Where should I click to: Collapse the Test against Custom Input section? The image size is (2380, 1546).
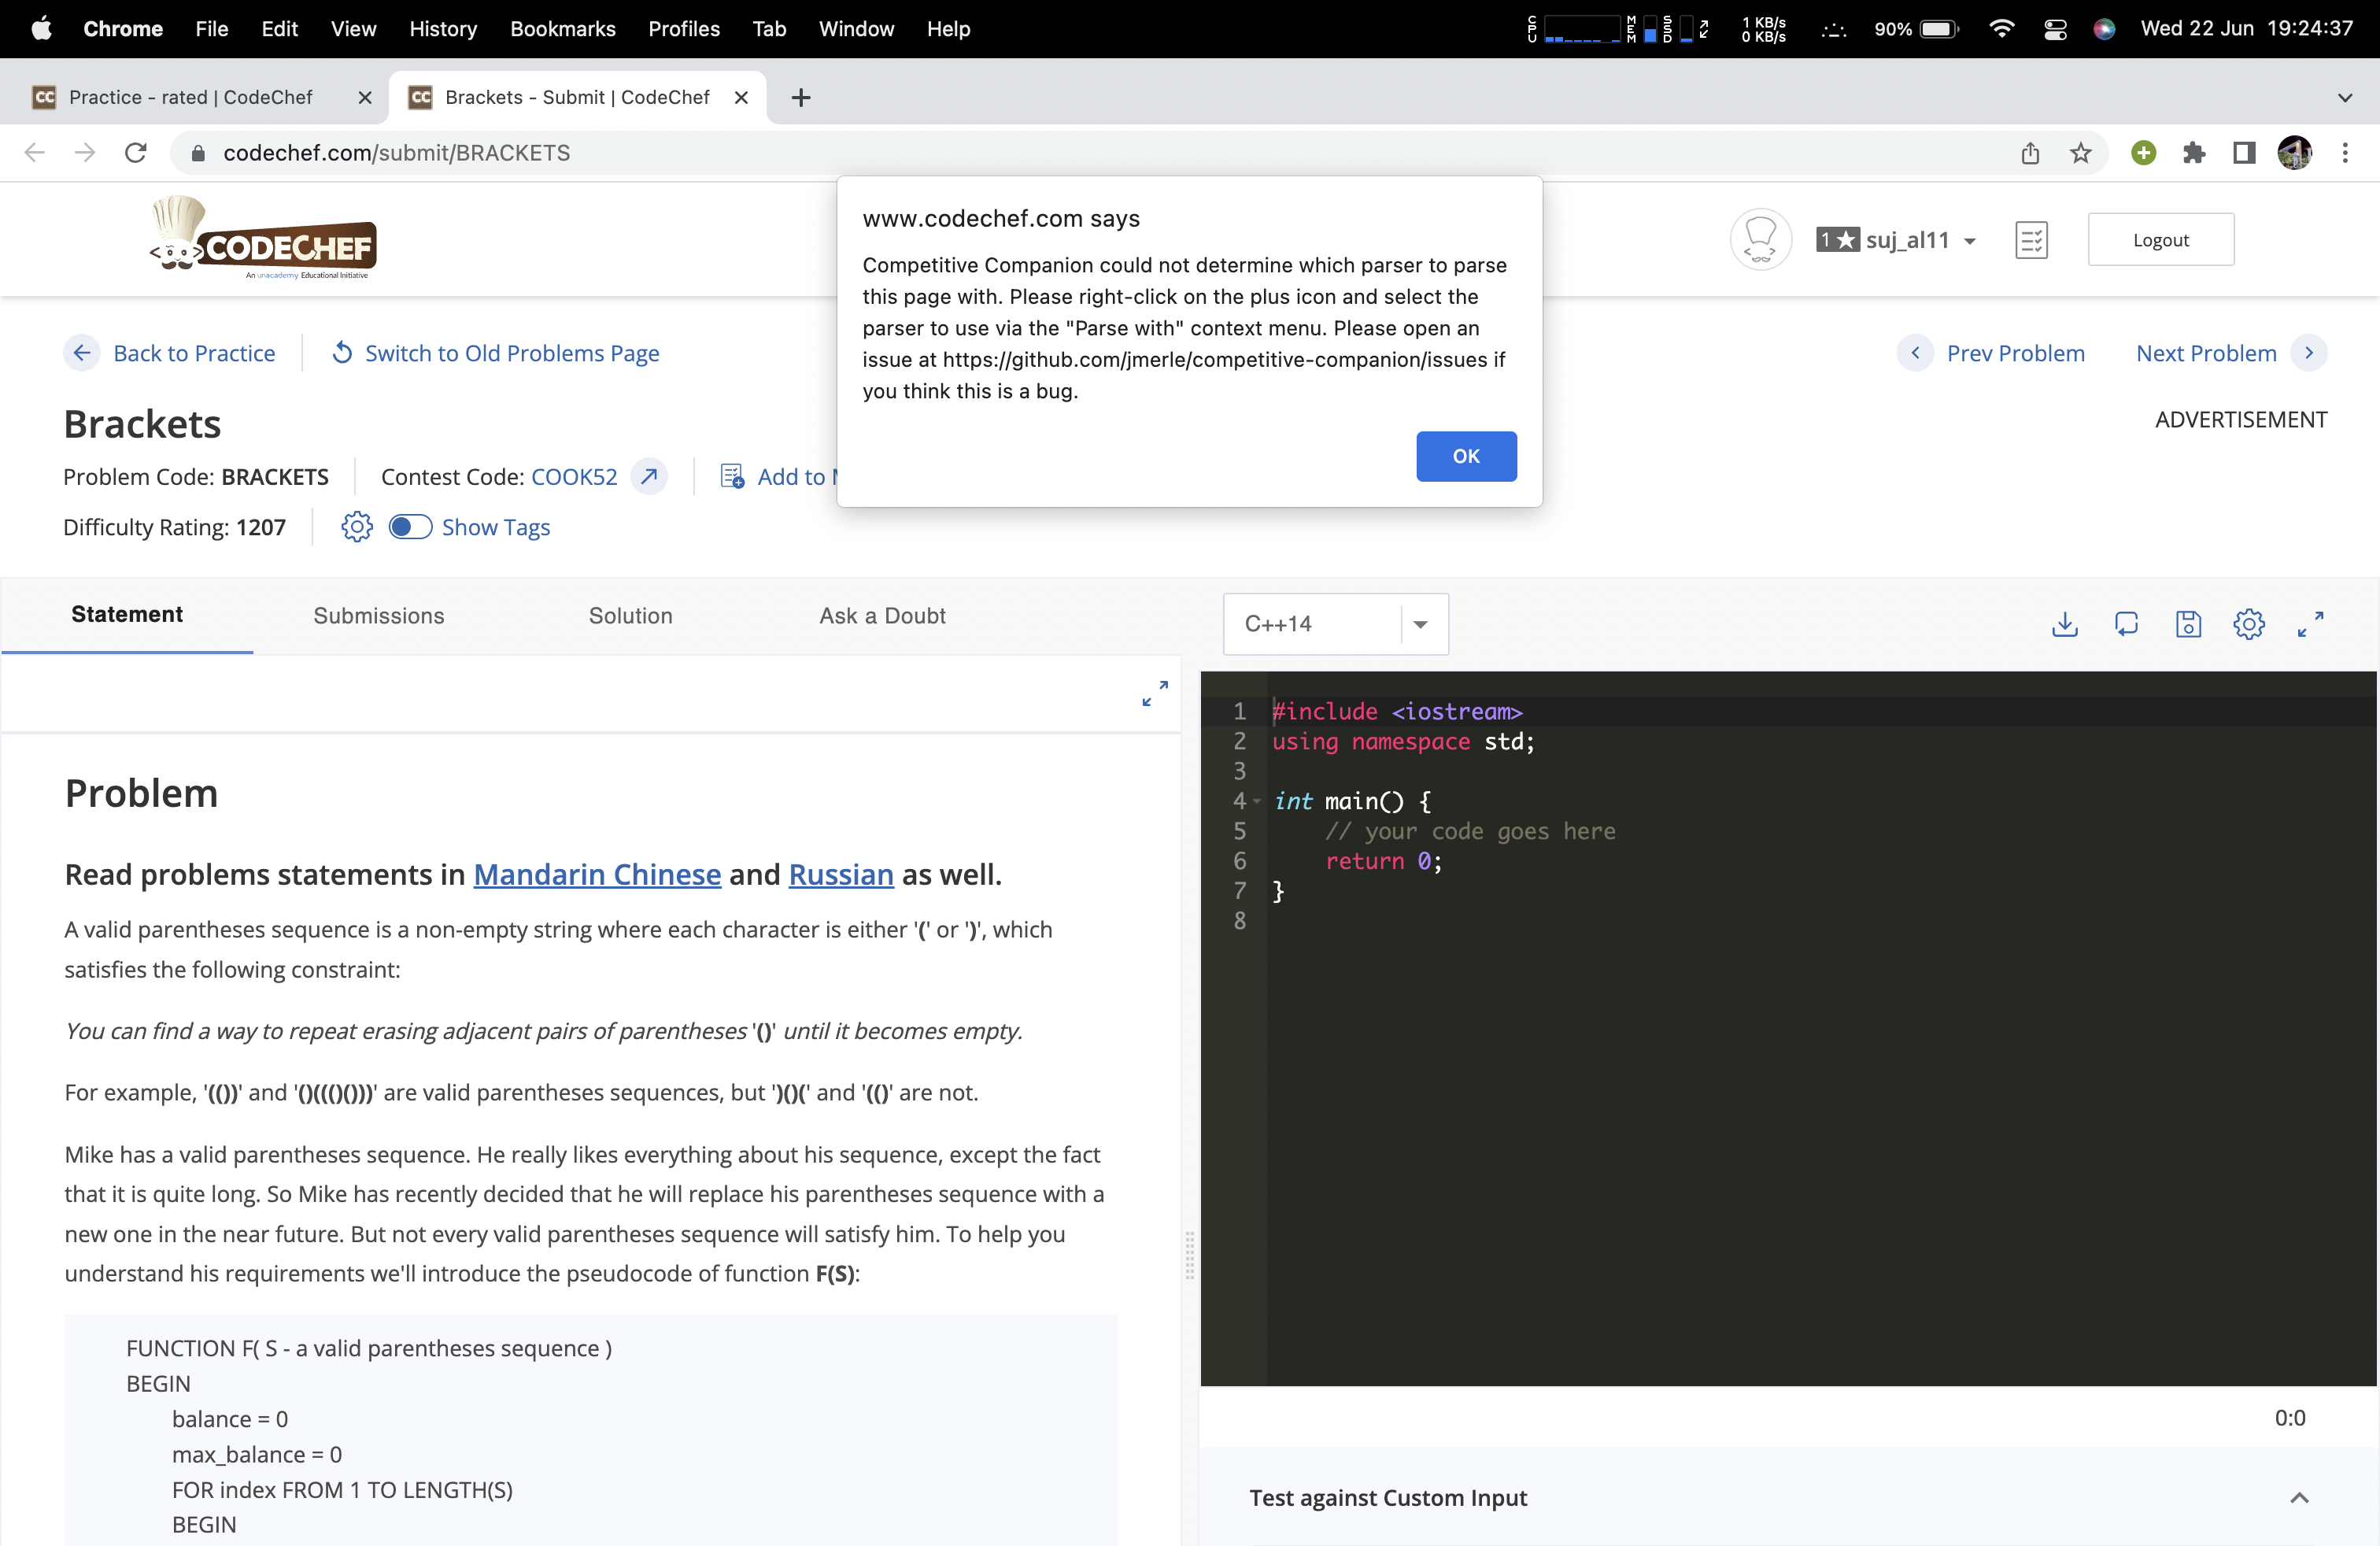pos(2300,1497)
